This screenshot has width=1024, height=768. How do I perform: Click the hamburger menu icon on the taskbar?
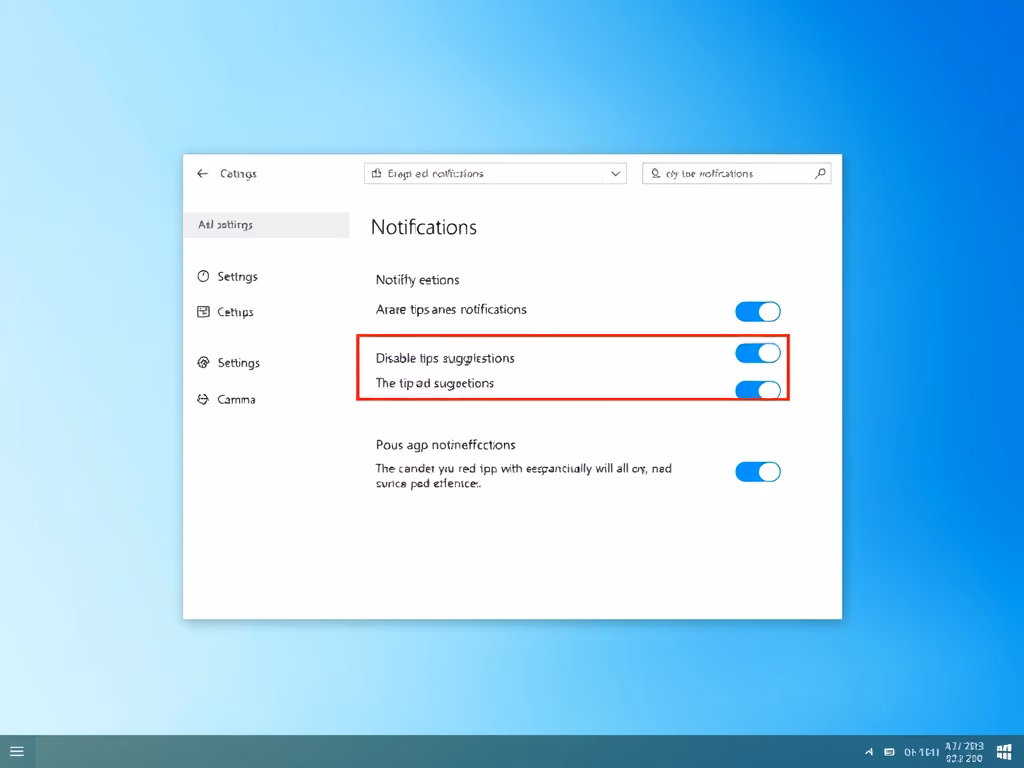(16, 752)
